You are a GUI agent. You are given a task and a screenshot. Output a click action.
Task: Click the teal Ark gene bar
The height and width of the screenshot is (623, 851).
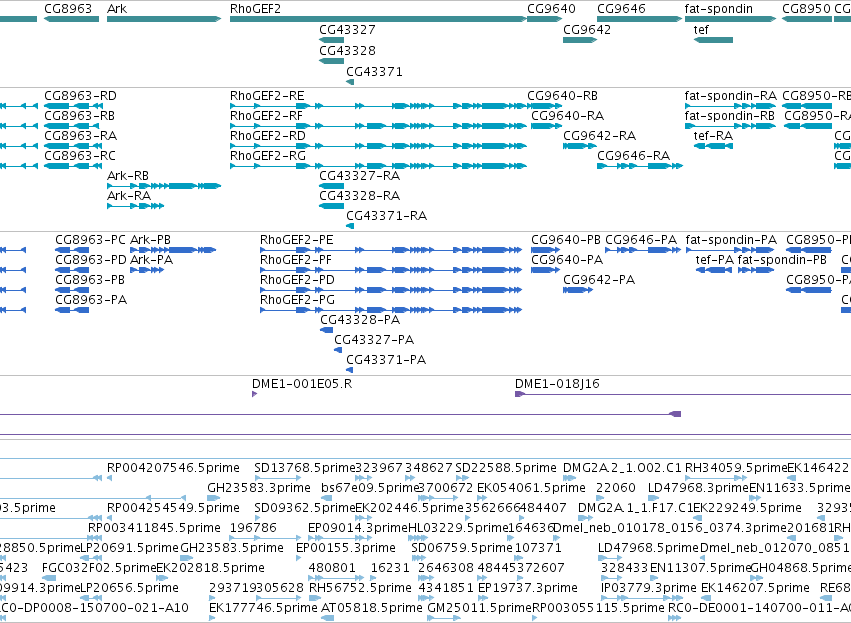point(164,19)
